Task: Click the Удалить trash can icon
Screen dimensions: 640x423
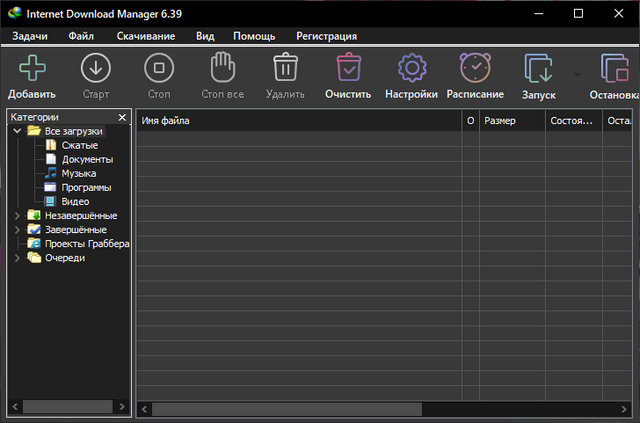Action: [x=286, y=68]
